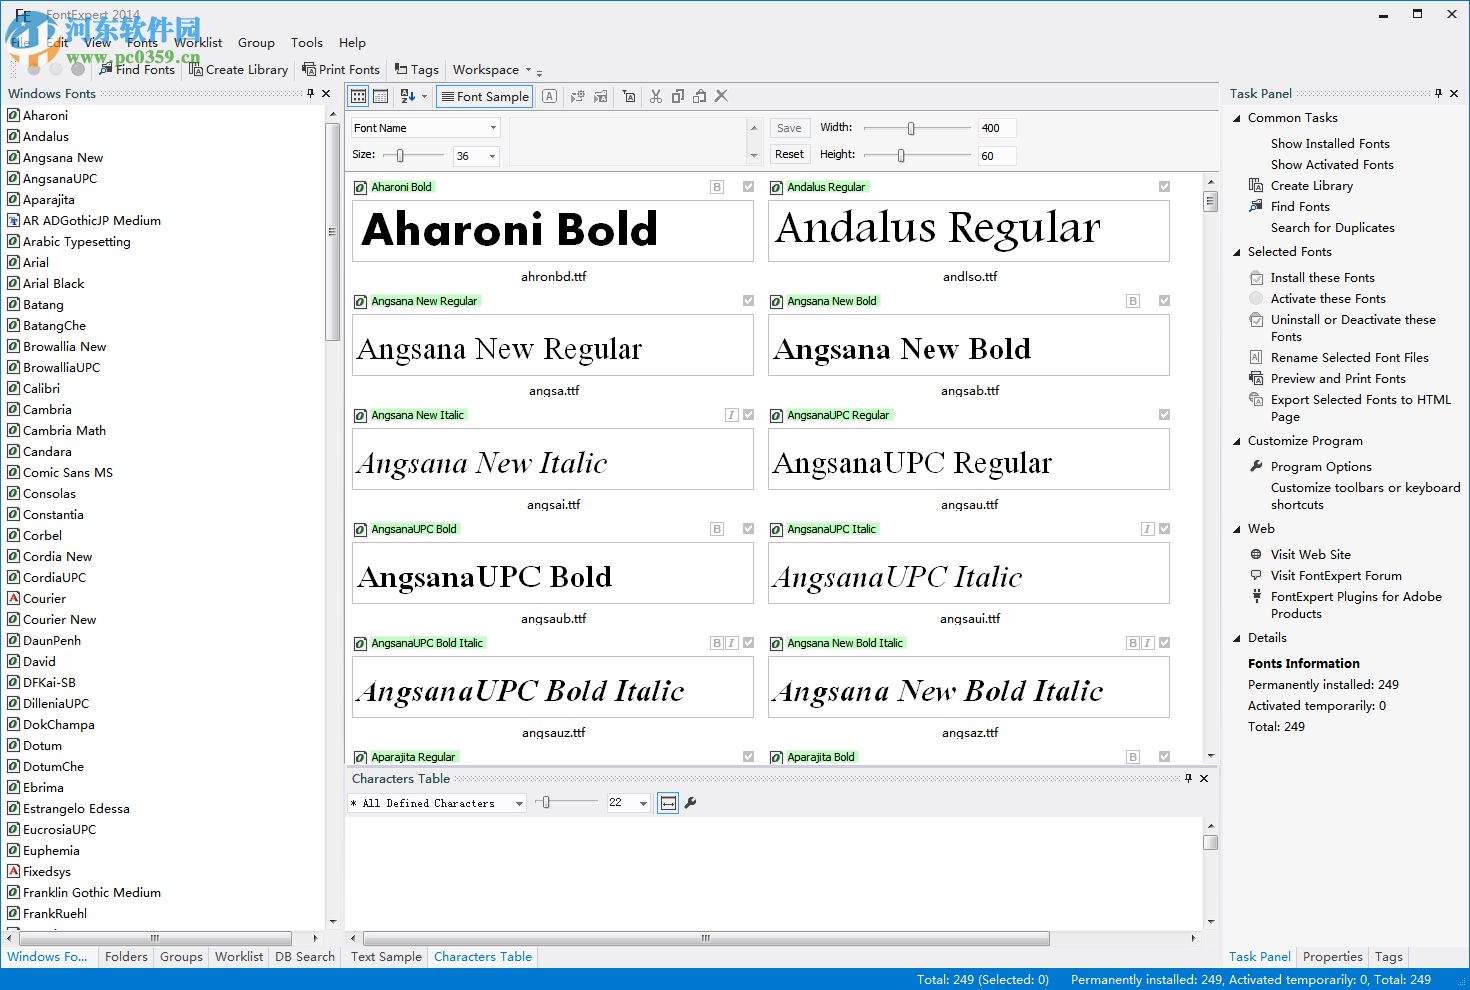The width and height of the screenshot is (1470, 990).
Task: Switch to details list view icon
Action: [x=381, y=96]
